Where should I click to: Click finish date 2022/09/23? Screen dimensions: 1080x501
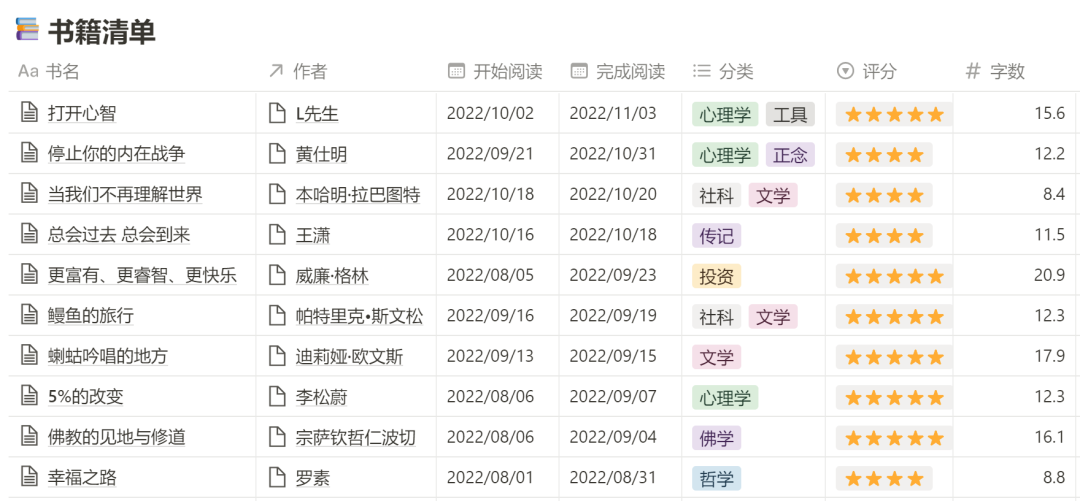[613, 276]
